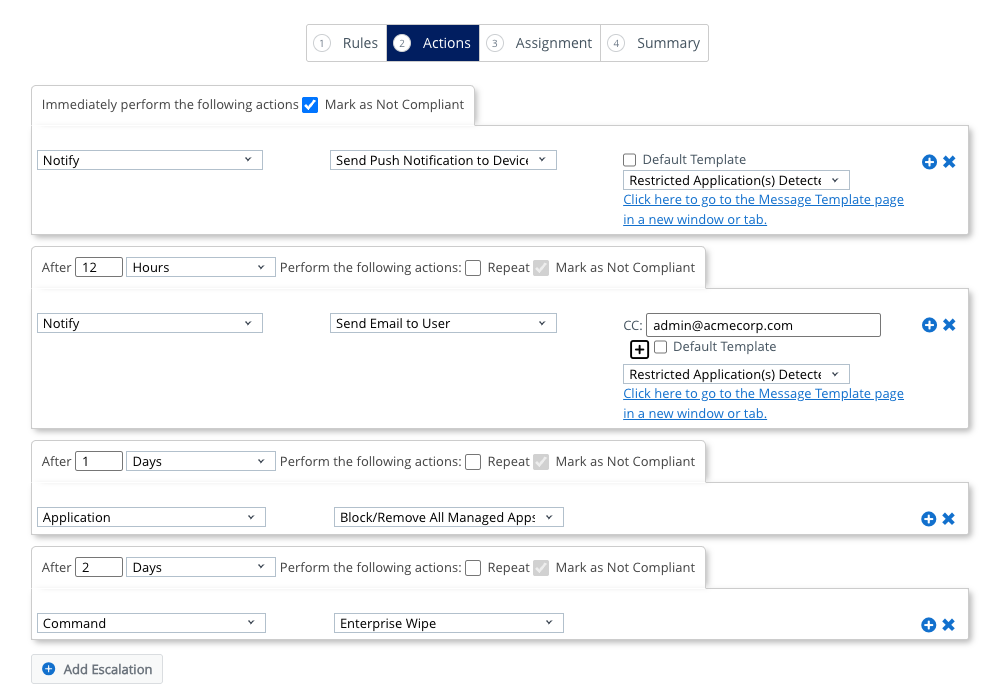
Task: Click the add CC recipient plus box
Action: tap(639, 349)
